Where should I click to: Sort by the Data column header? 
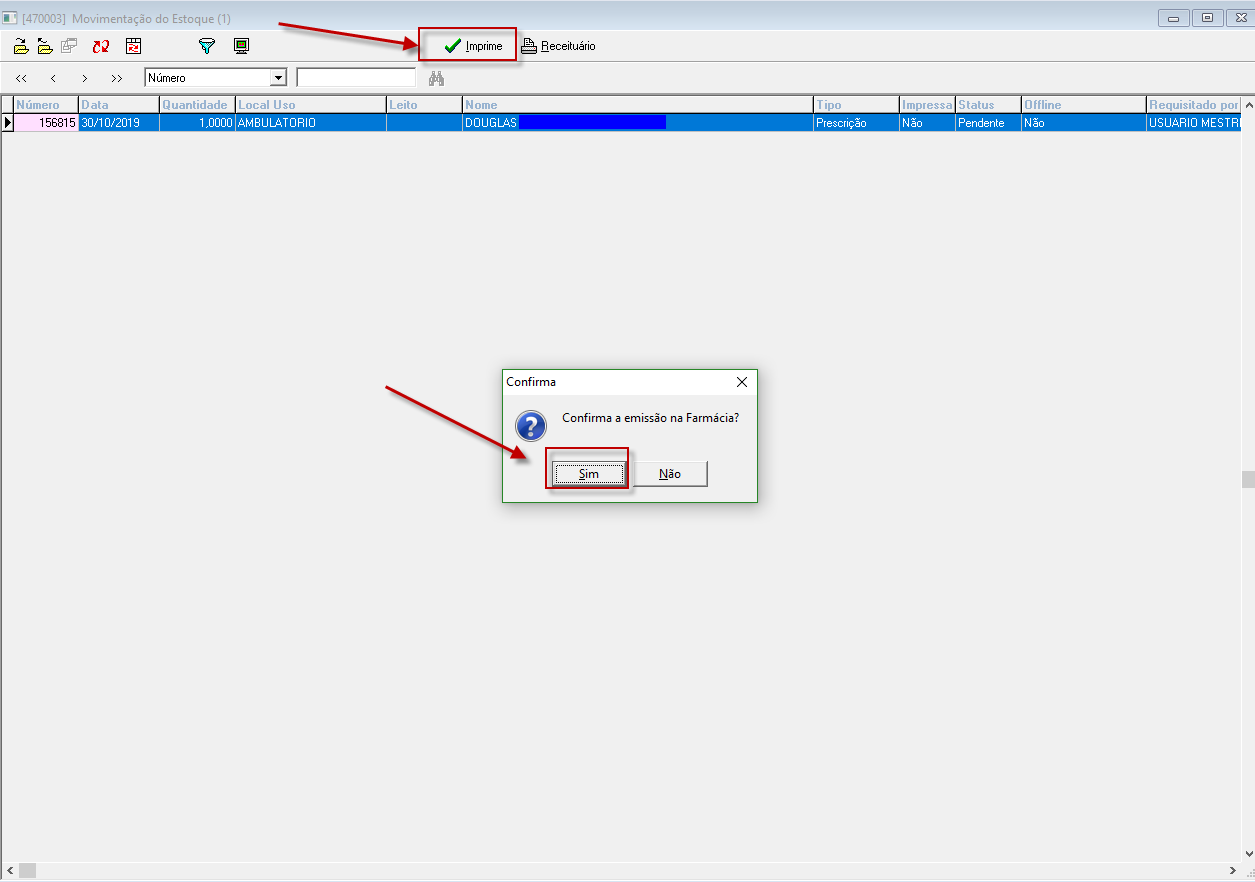pyautogui.click(x=119, y=105)
